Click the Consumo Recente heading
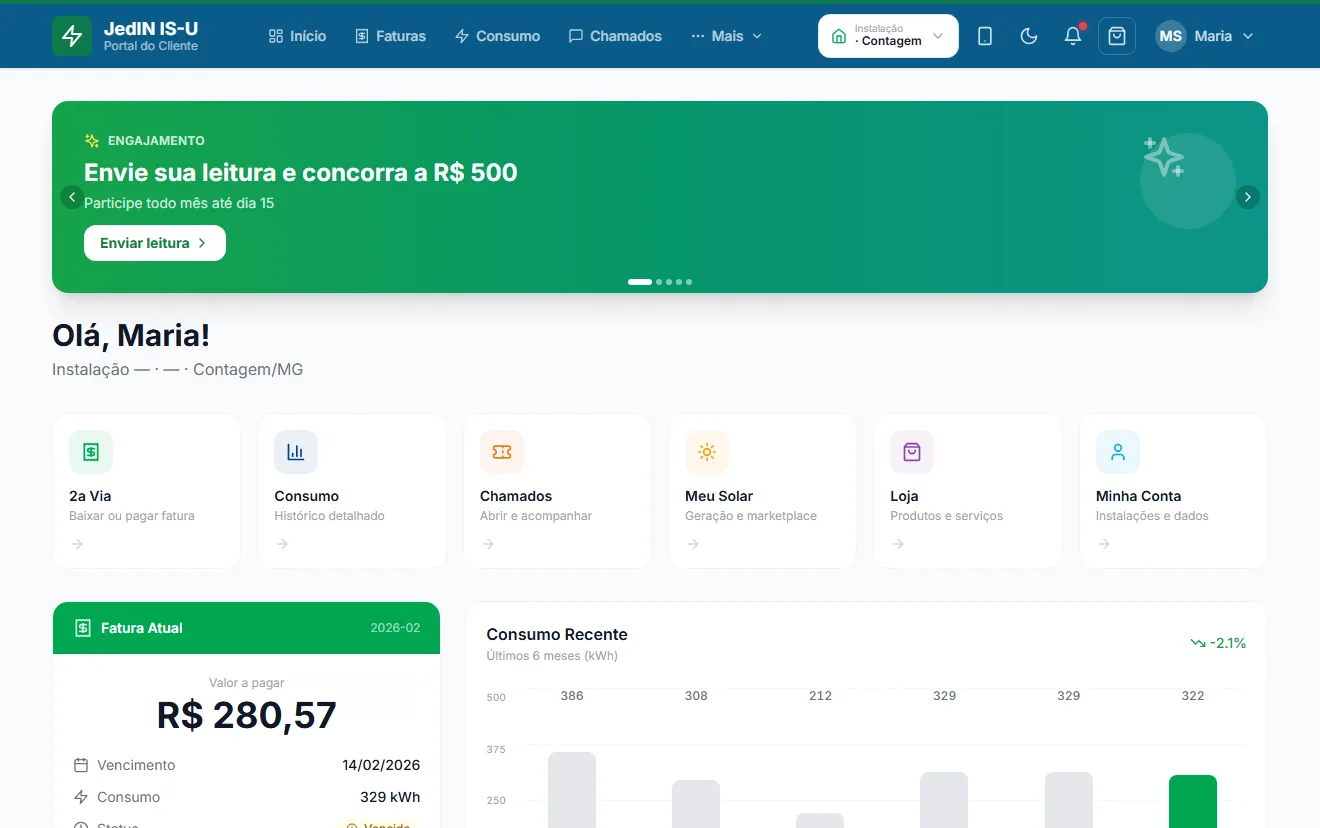Image resolution: width=1320 pixels, height=828 pixels. point(557,634)
